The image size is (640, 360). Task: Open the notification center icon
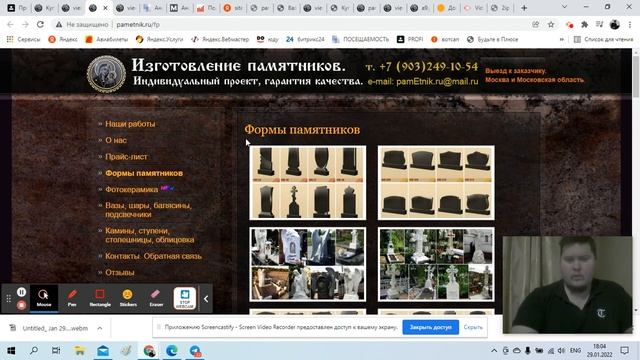click(x=624, y=351)
